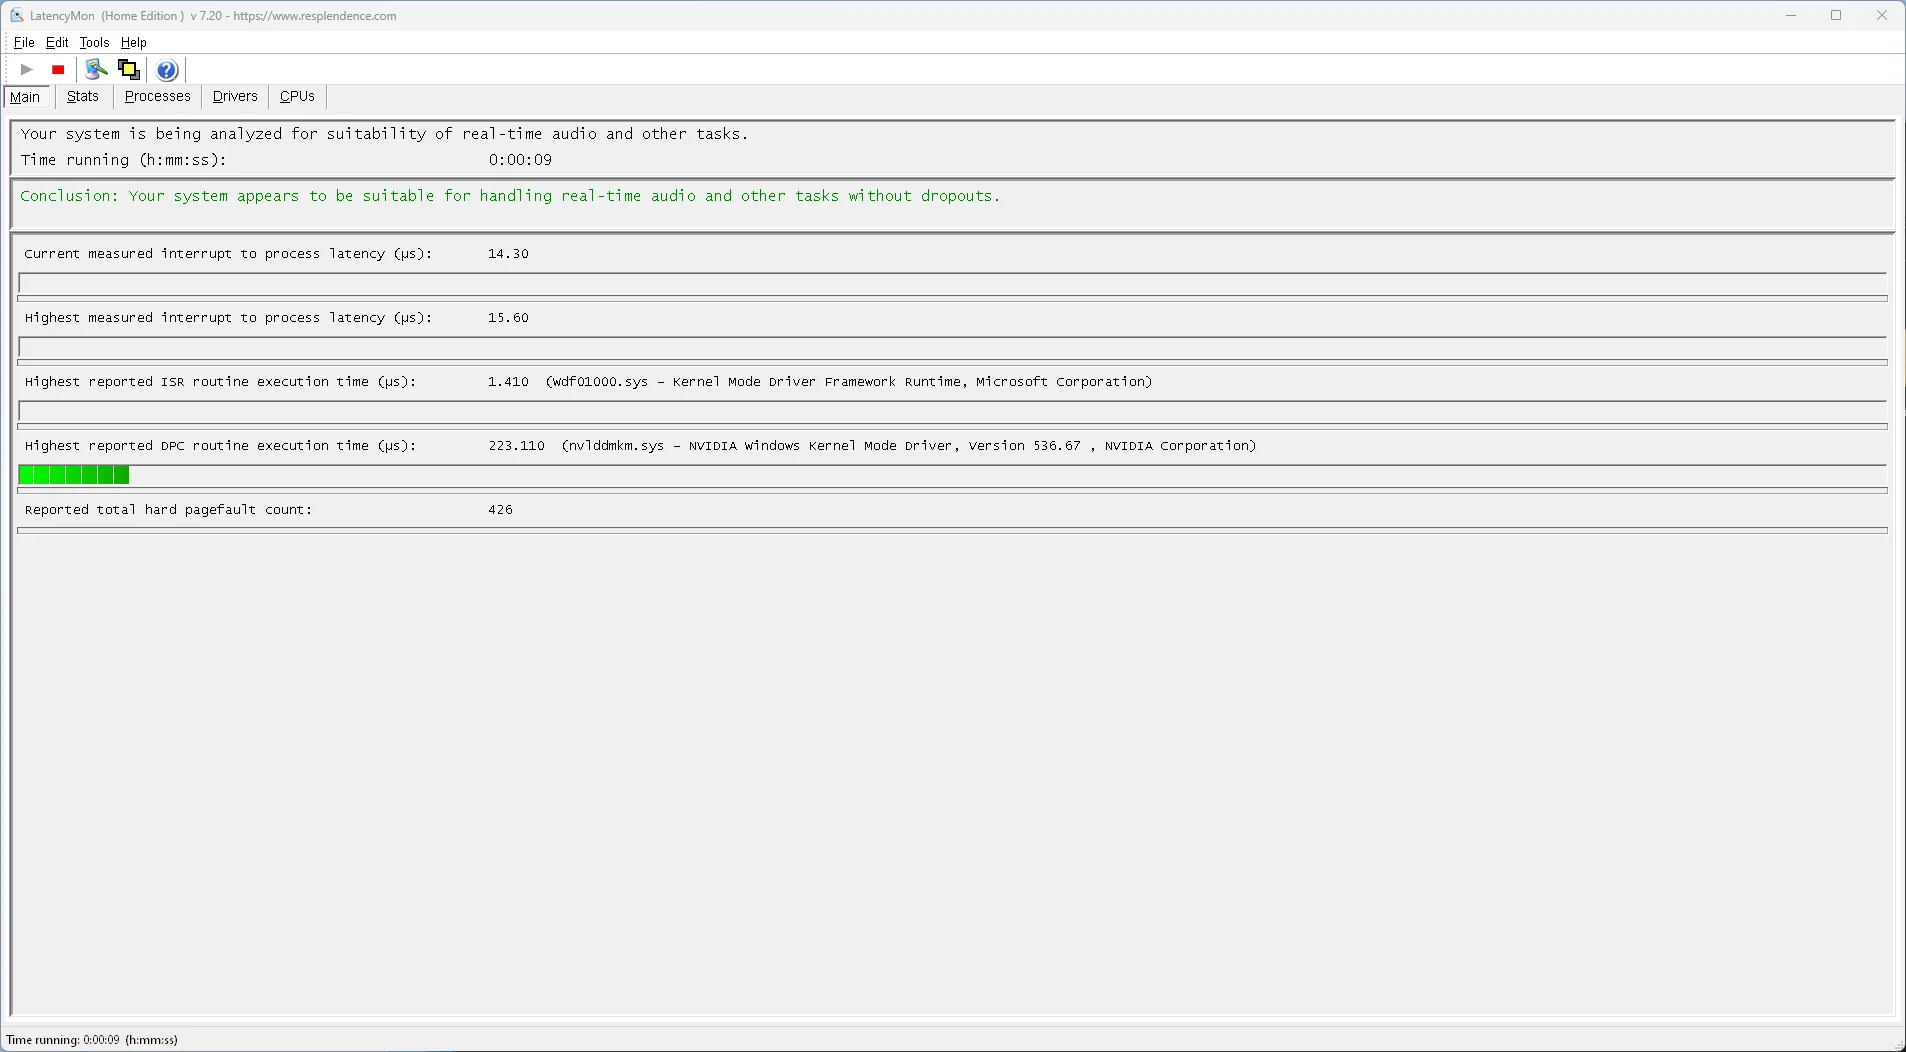Click the green DPC execution time progress bar
The height and width of the screenshot is (1052, 1906).
point(952,475)
